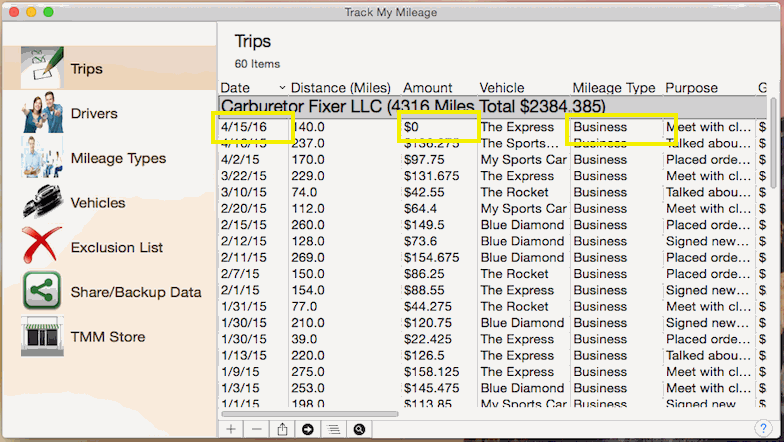This screenshot has height=442, width=784.
Task: Click distance 210.0 cell
Action: 308,323
